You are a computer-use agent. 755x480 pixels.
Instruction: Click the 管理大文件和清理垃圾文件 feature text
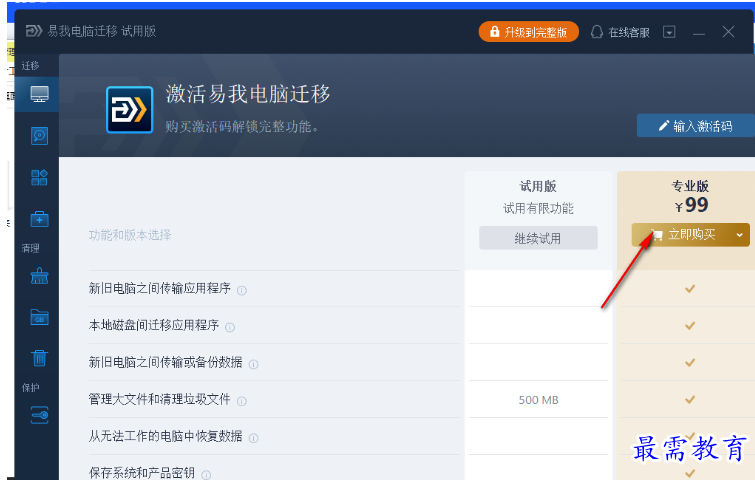[159, 399]
